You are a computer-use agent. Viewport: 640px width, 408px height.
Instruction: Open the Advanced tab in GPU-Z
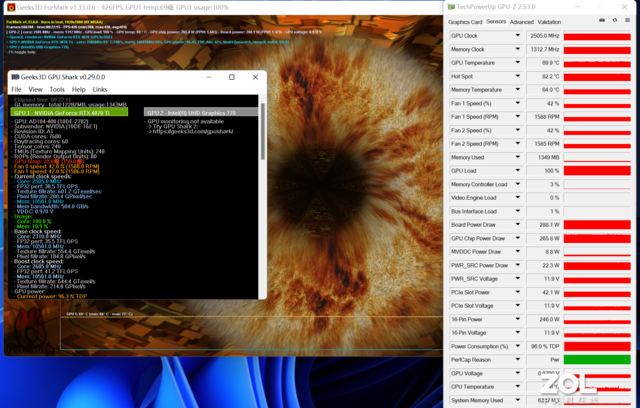[521, 21]
